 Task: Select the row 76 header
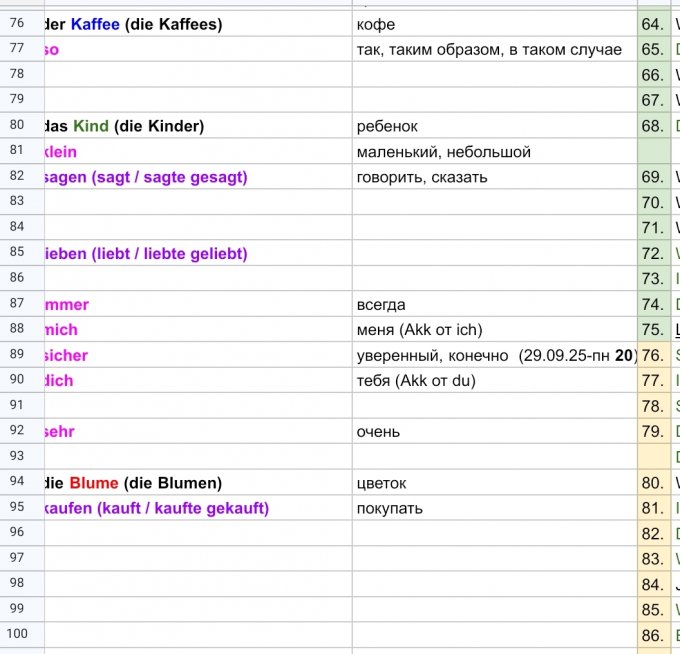click(x=17, y=23)
